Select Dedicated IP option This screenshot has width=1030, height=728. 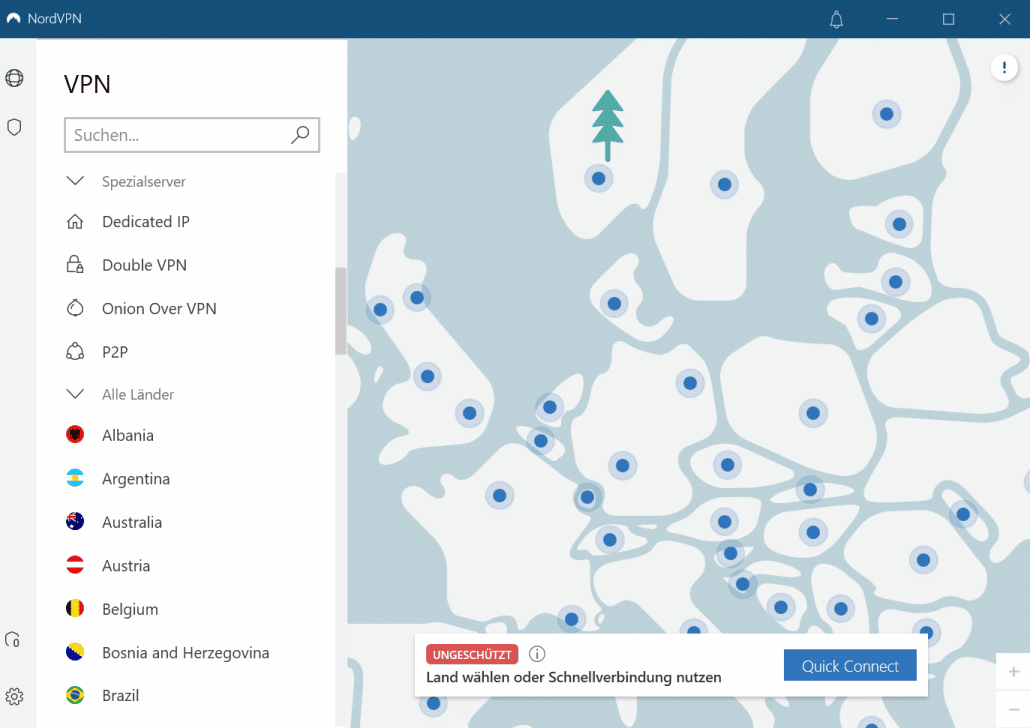[145, 222]
